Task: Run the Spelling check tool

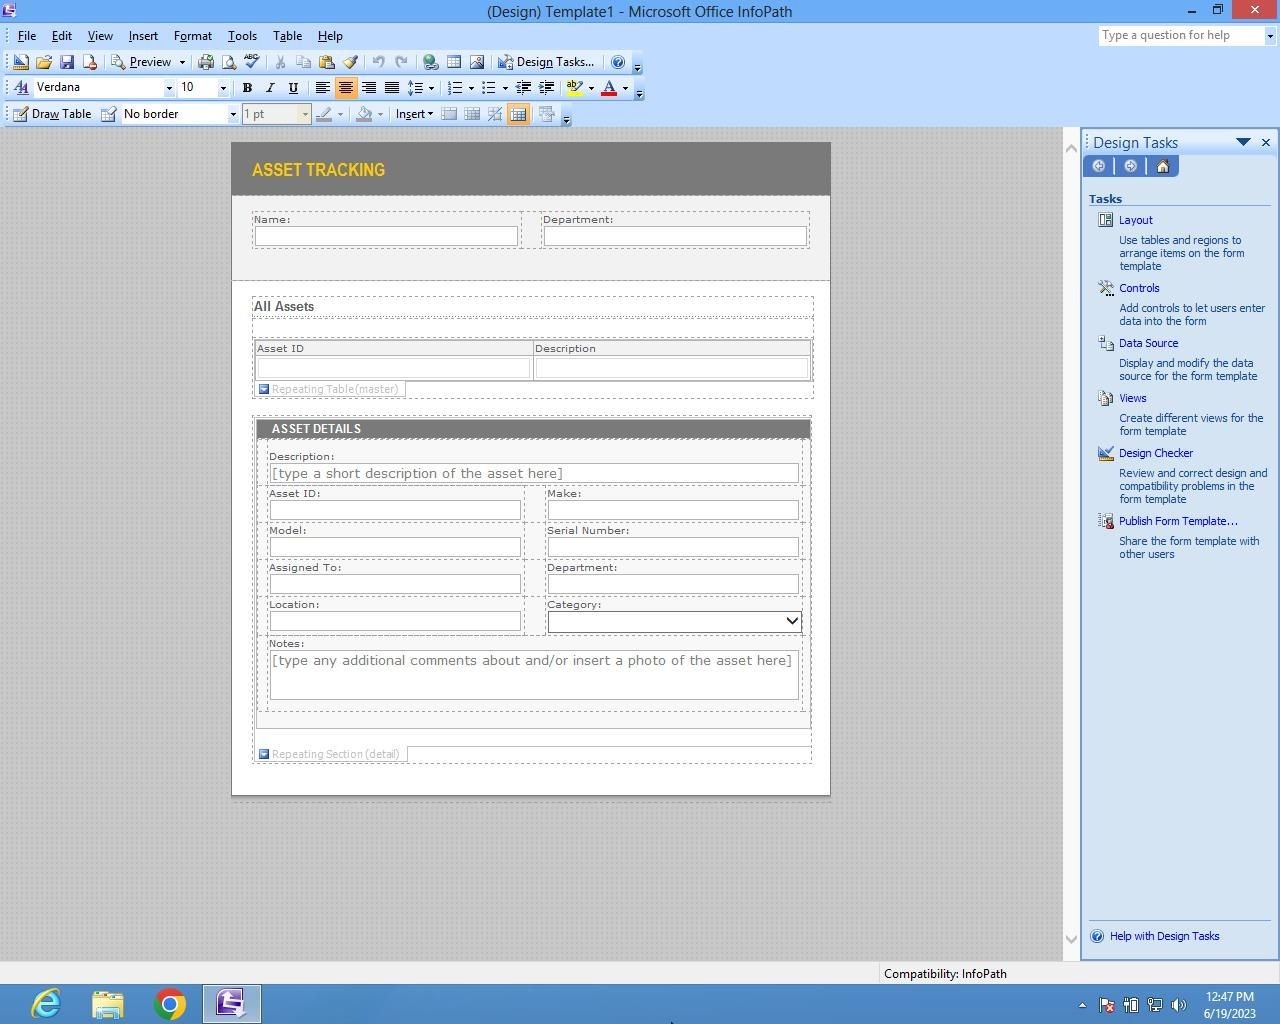Action: [252, 62]
